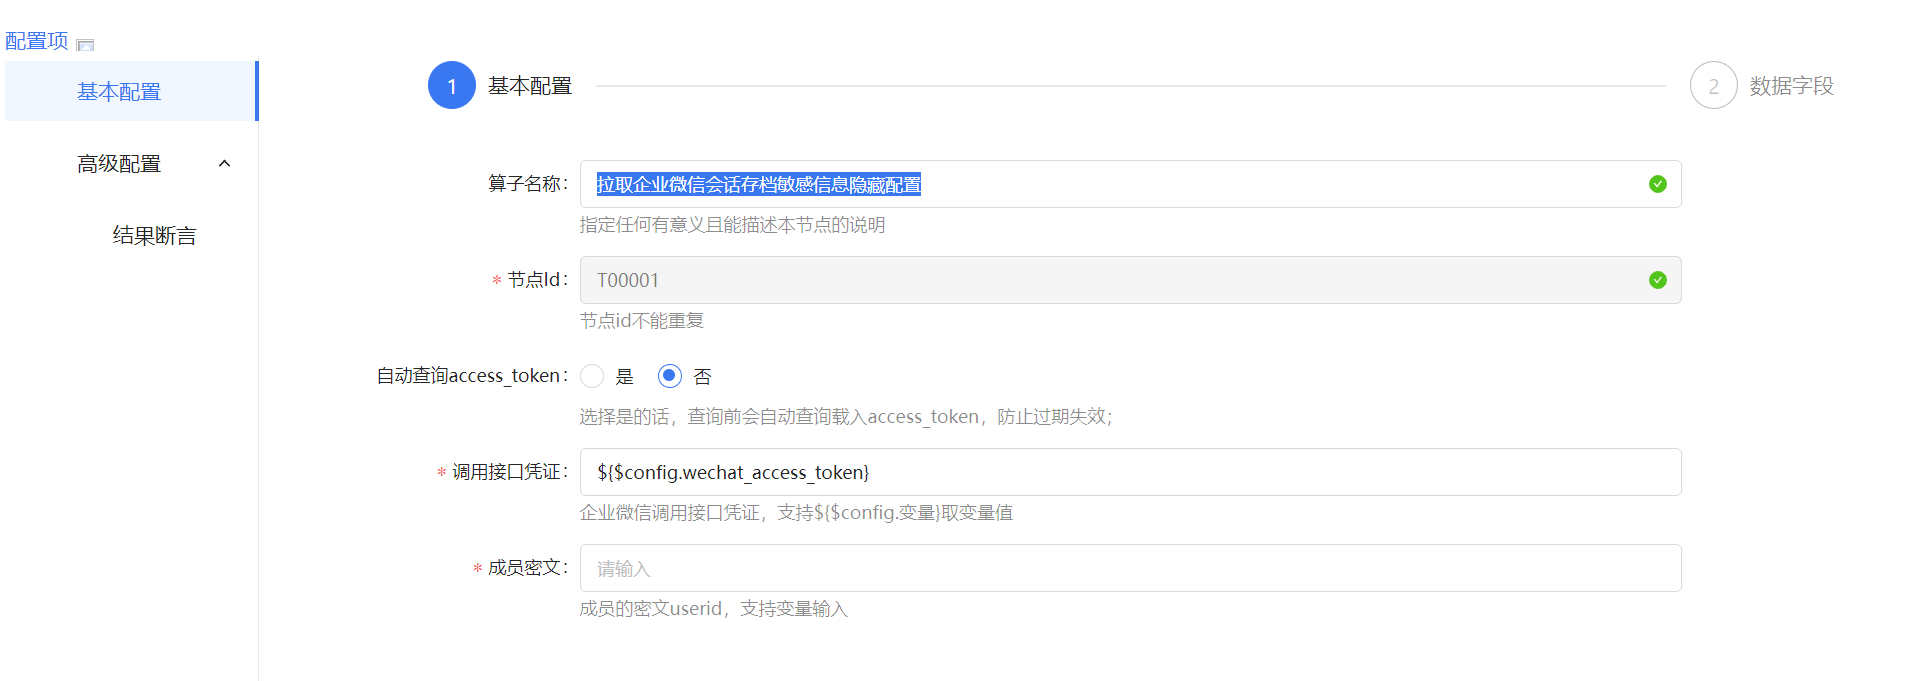The width and height of the screenshot is (1927, 681).
Task: Click the small icon beside 配置项 heading
Action: click(x=85, y=44)
